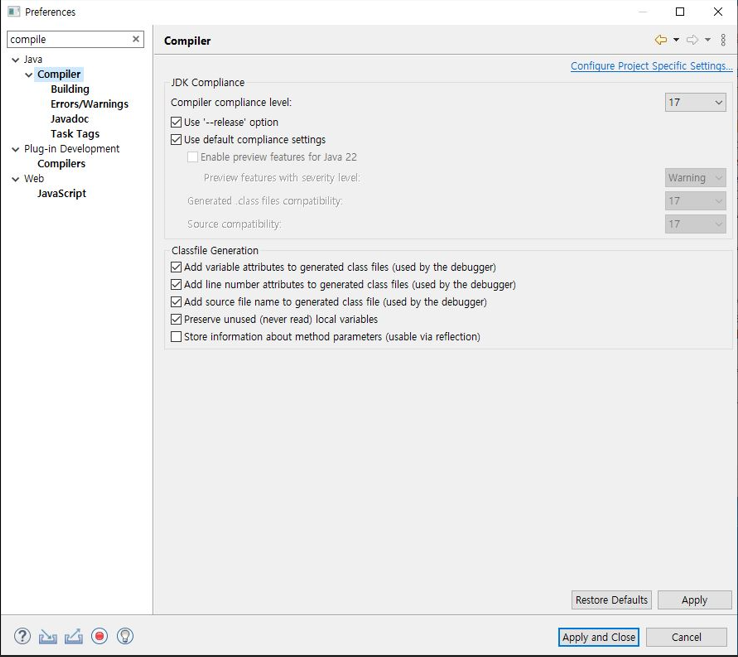Open the Source compatibility dropdown
738x657 pixels.
click(x=695, y=224)
